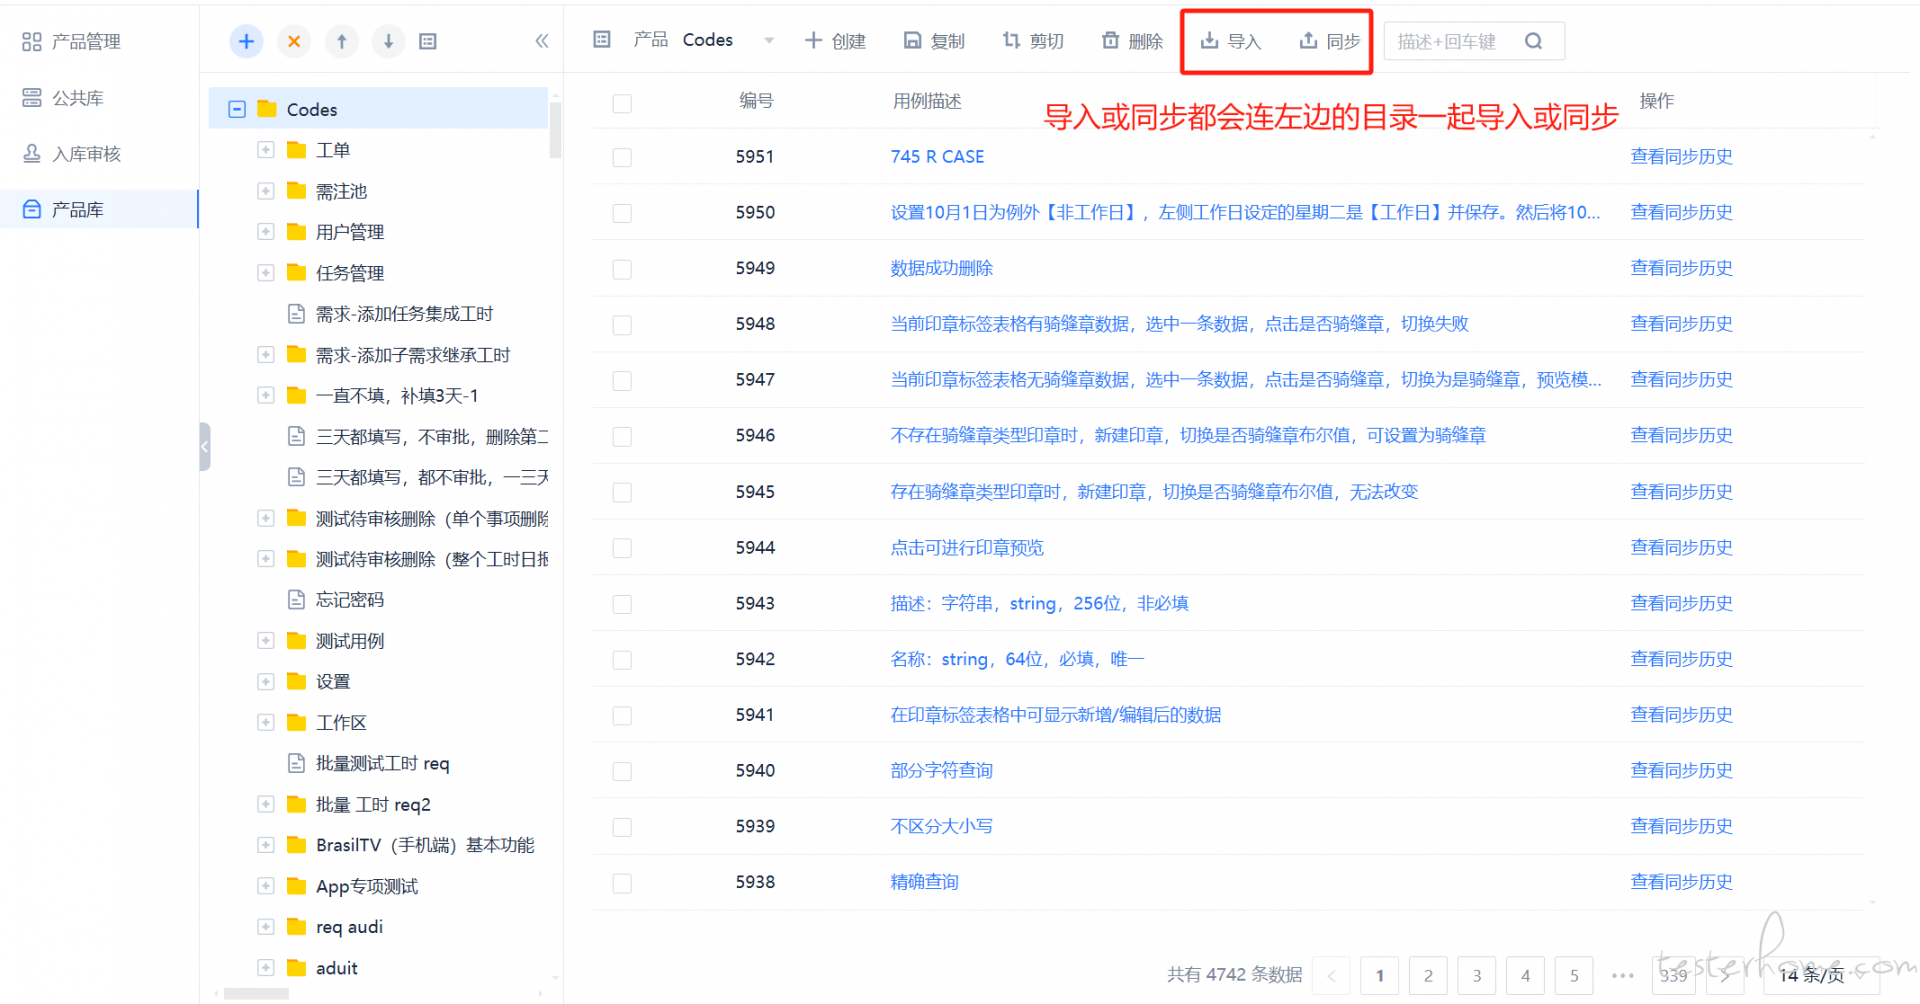Click the move up arrow icon

[x=342, y=41]
